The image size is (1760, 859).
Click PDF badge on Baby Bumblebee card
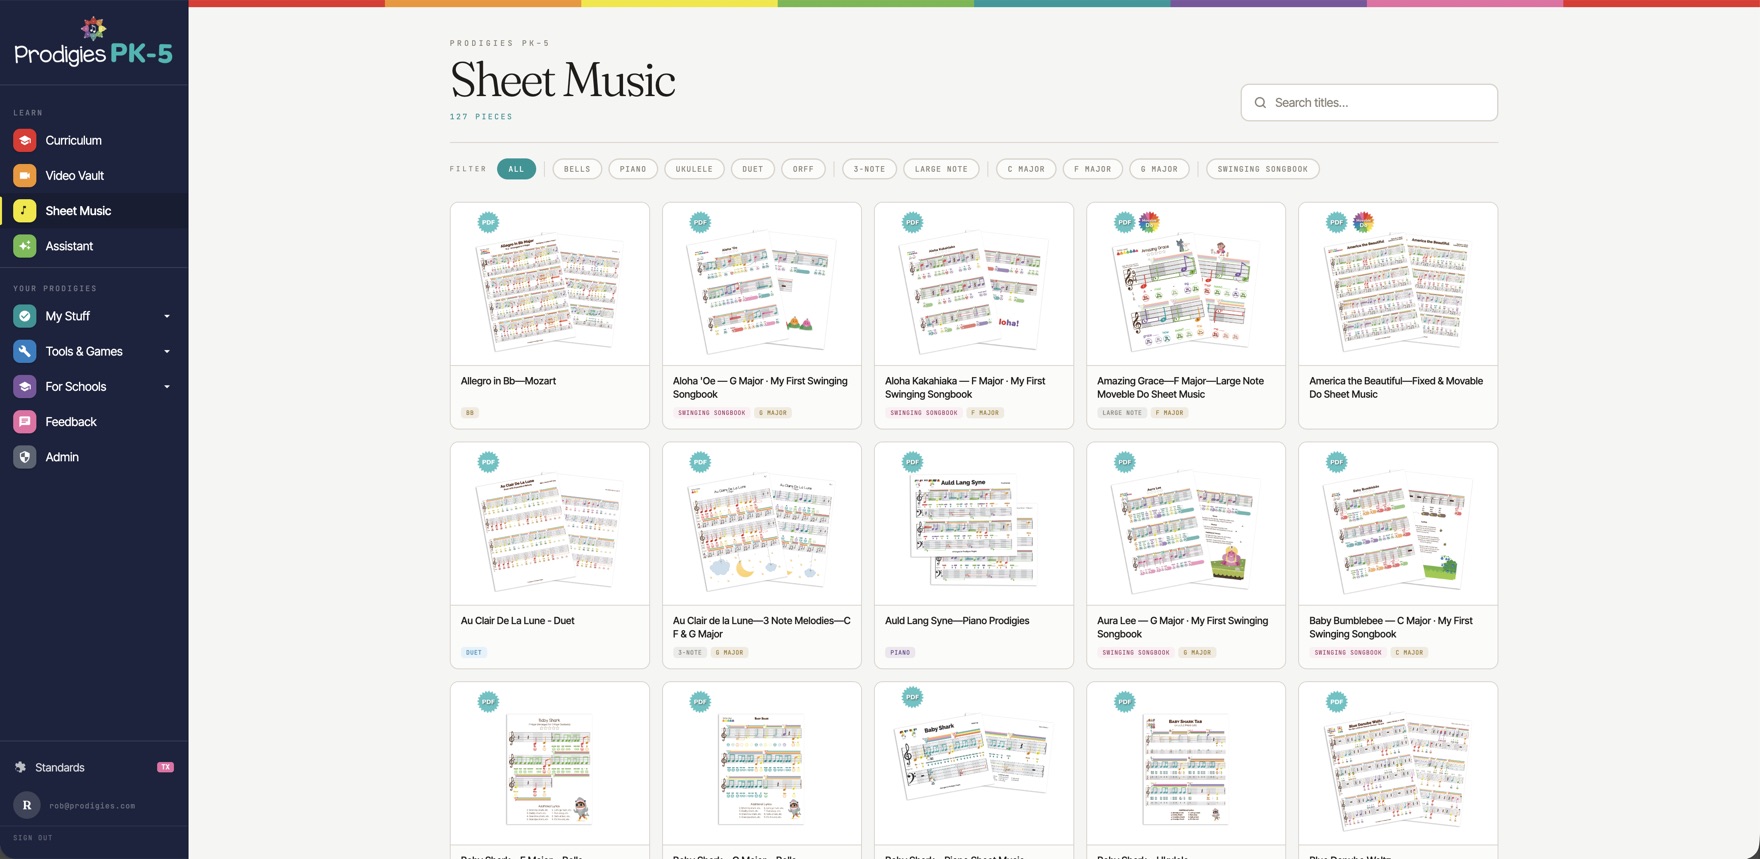pyautogui.click(x=1336, y=462)
